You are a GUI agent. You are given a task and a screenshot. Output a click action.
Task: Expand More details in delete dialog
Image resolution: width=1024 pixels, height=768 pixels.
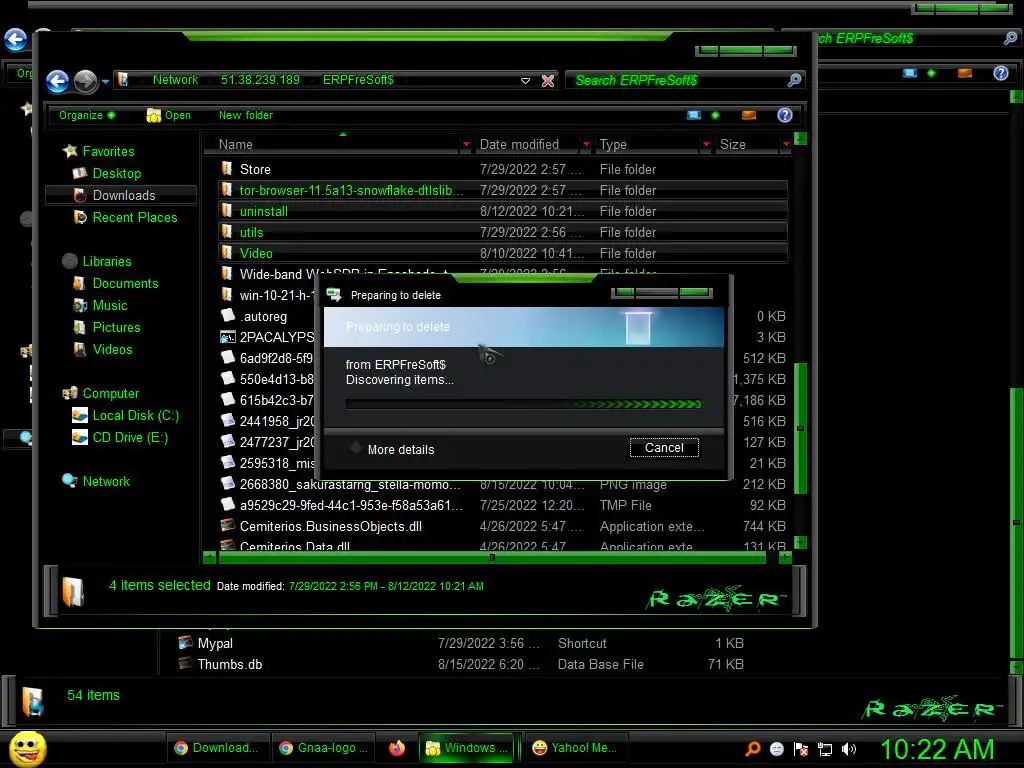(392, 449)
